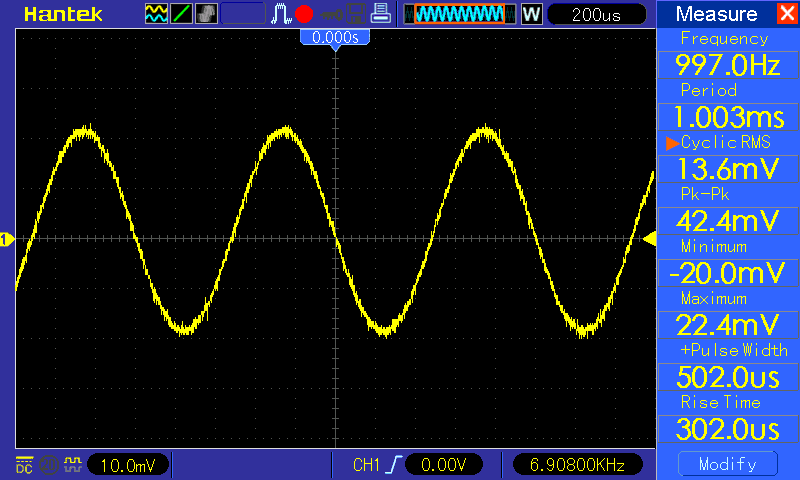The height and width of the screenshot is (480, 800).
Task: Click the red record/stop indicator
Action: tap(304, 14)
